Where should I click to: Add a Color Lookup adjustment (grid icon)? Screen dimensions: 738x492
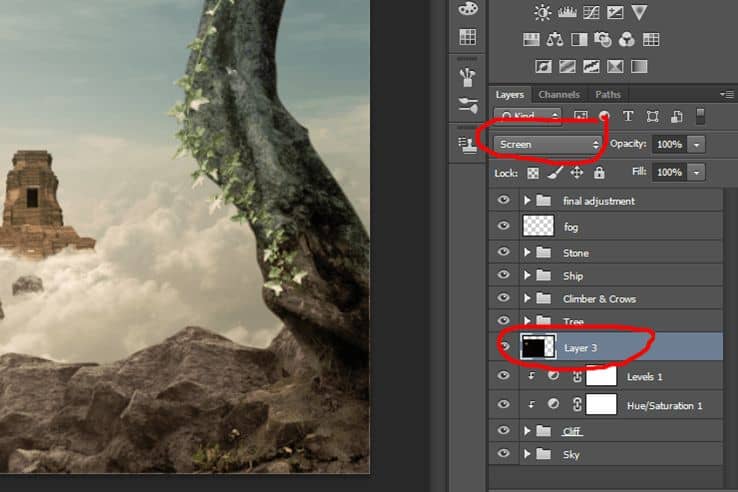point(651,40)
